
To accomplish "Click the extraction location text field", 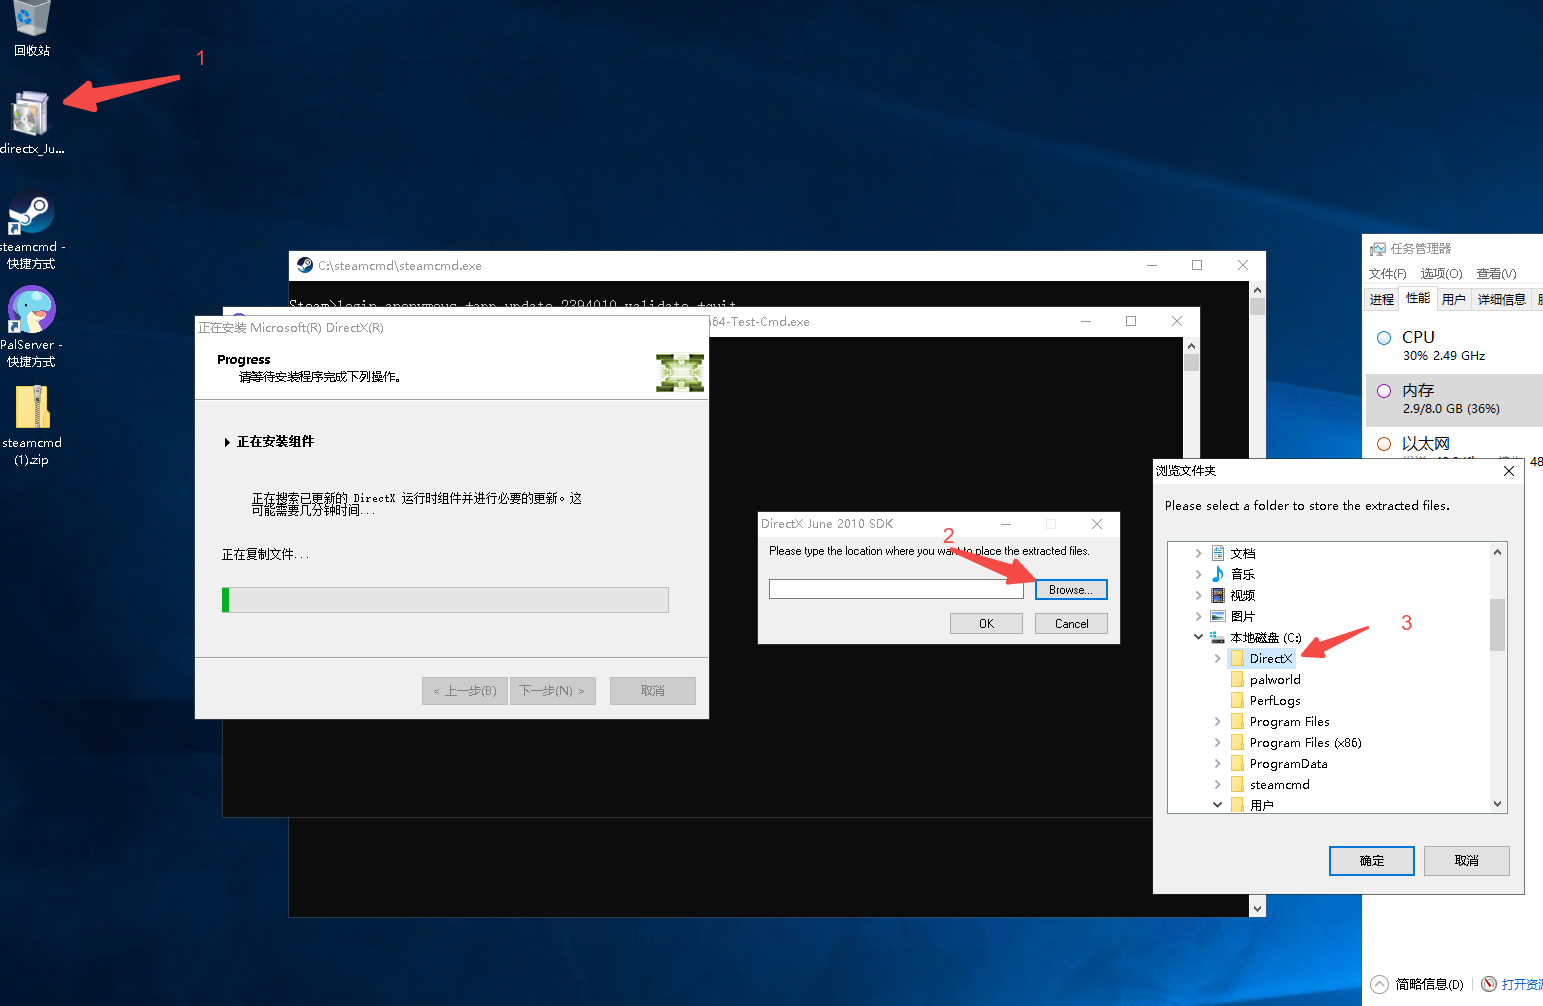I will (896, 590).
